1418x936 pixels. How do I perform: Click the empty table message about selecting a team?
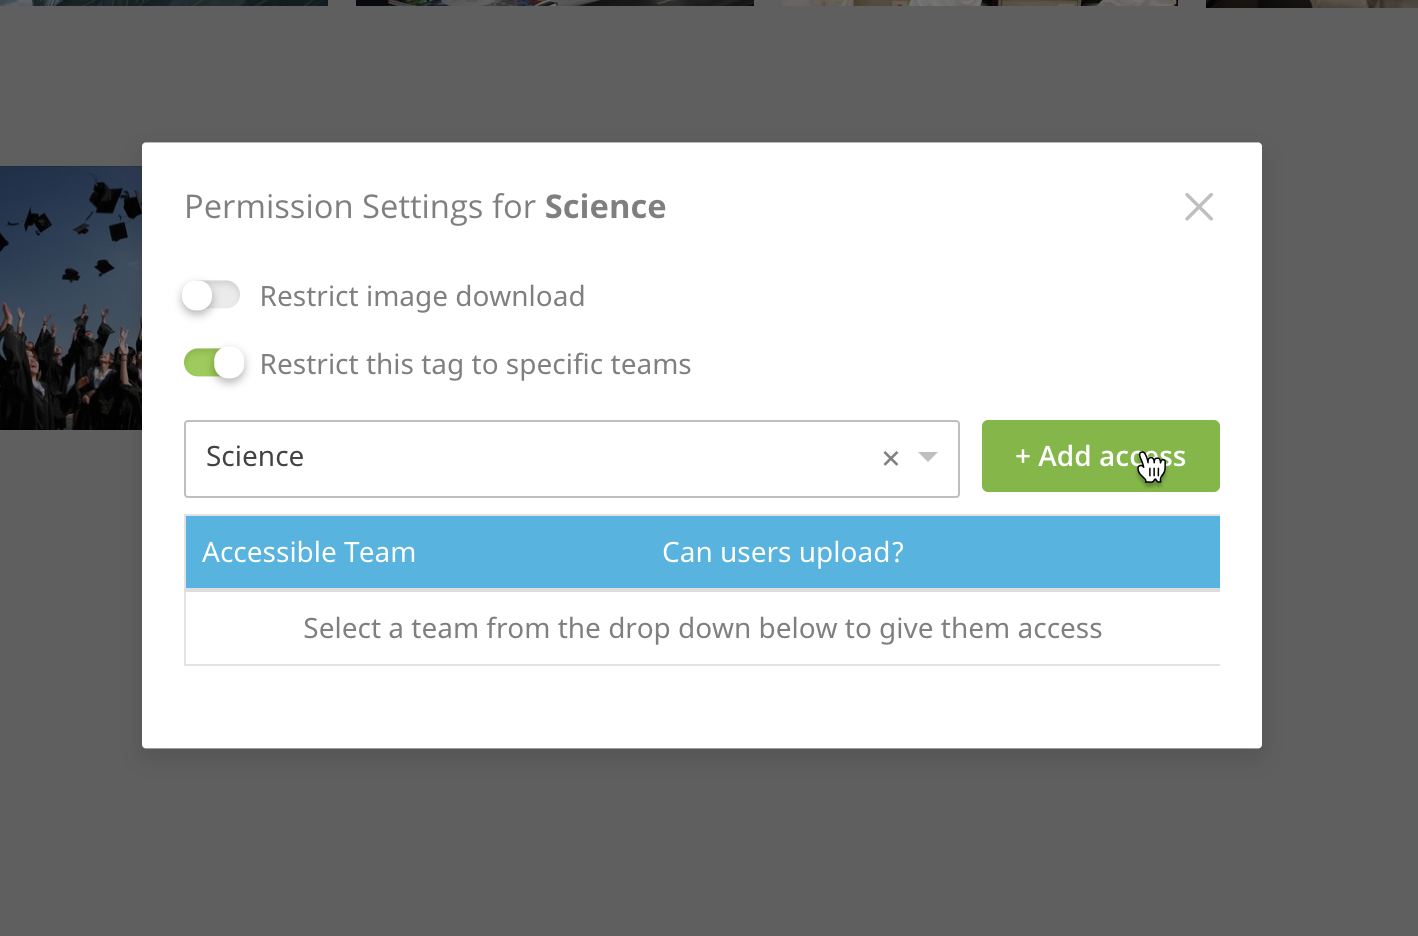click(x=702, y=629)
